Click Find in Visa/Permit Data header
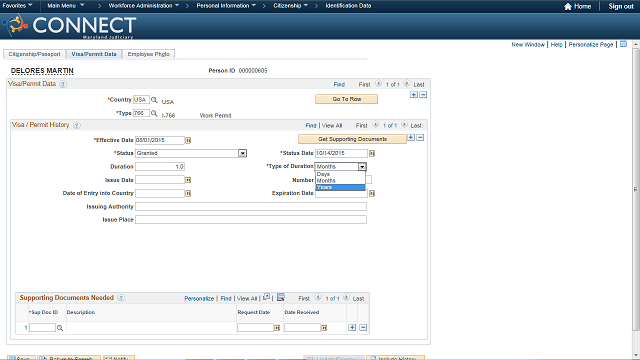Screen dimensions: 640x360 pos(339,84)
